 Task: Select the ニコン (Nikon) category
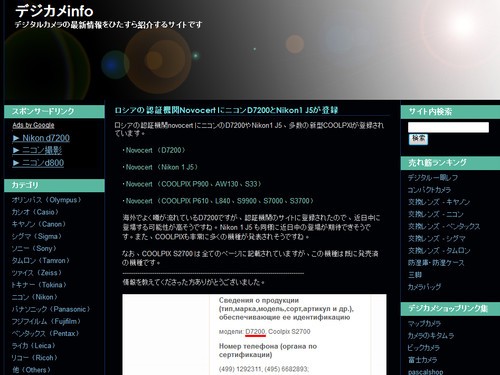[35, 297]
